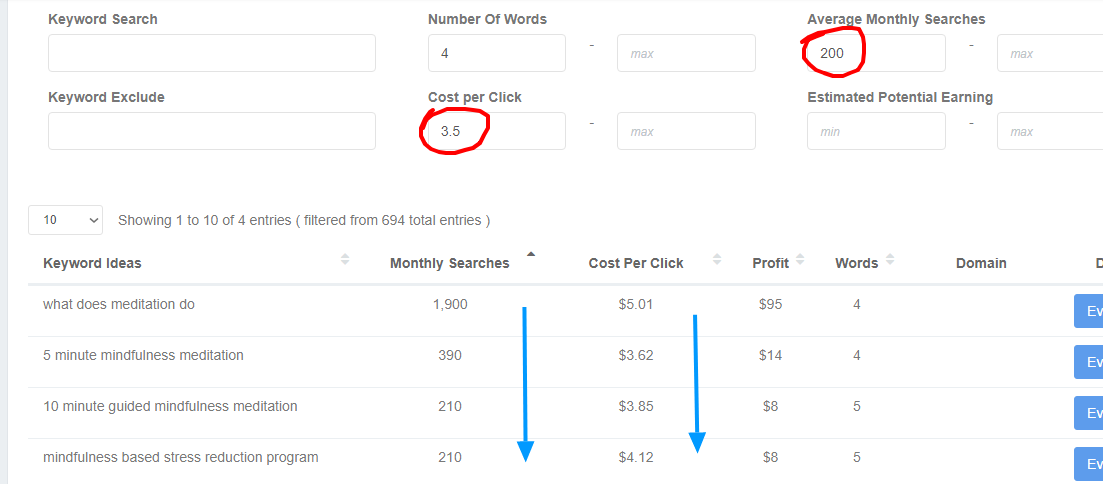1103x484 pixels.
Task: Open the entries-per-page dropdown showing 10
Action: [x=66, y=220]
